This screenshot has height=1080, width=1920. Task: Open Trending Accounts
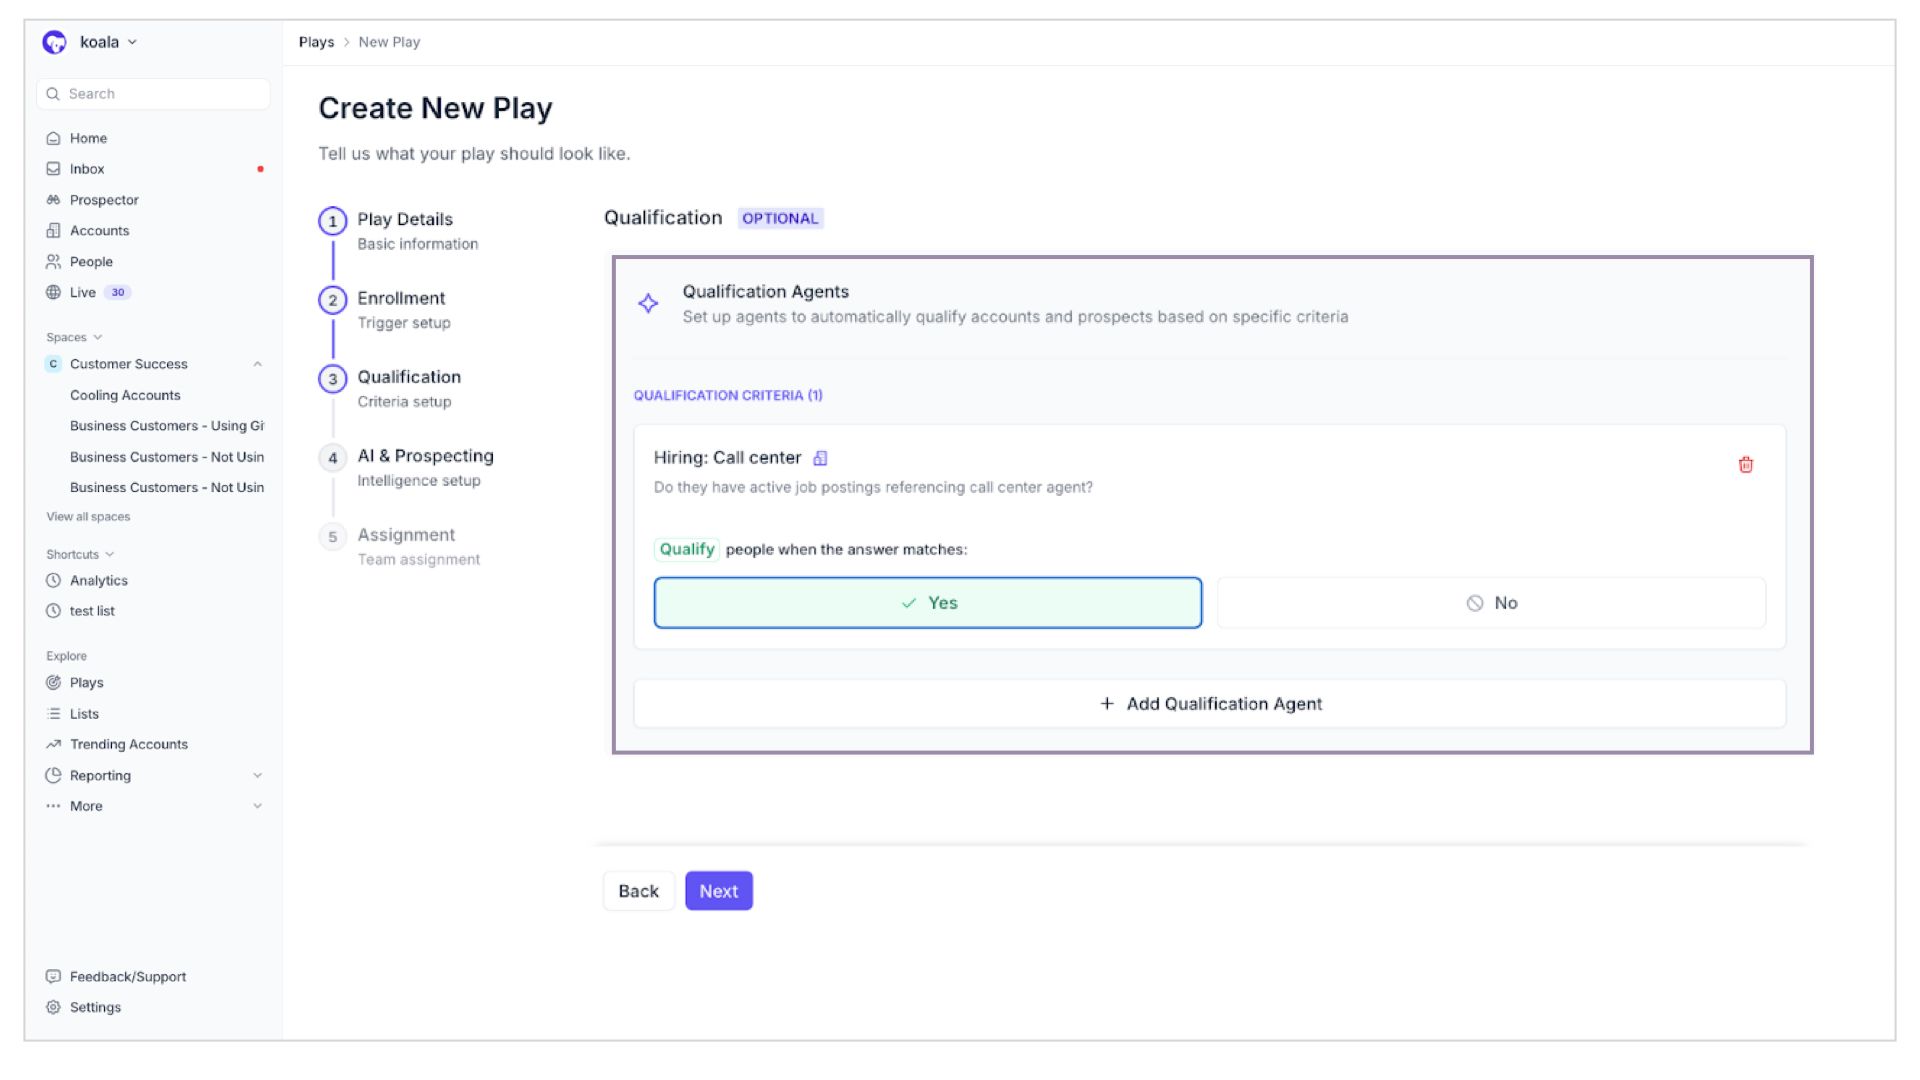point(128,744)
